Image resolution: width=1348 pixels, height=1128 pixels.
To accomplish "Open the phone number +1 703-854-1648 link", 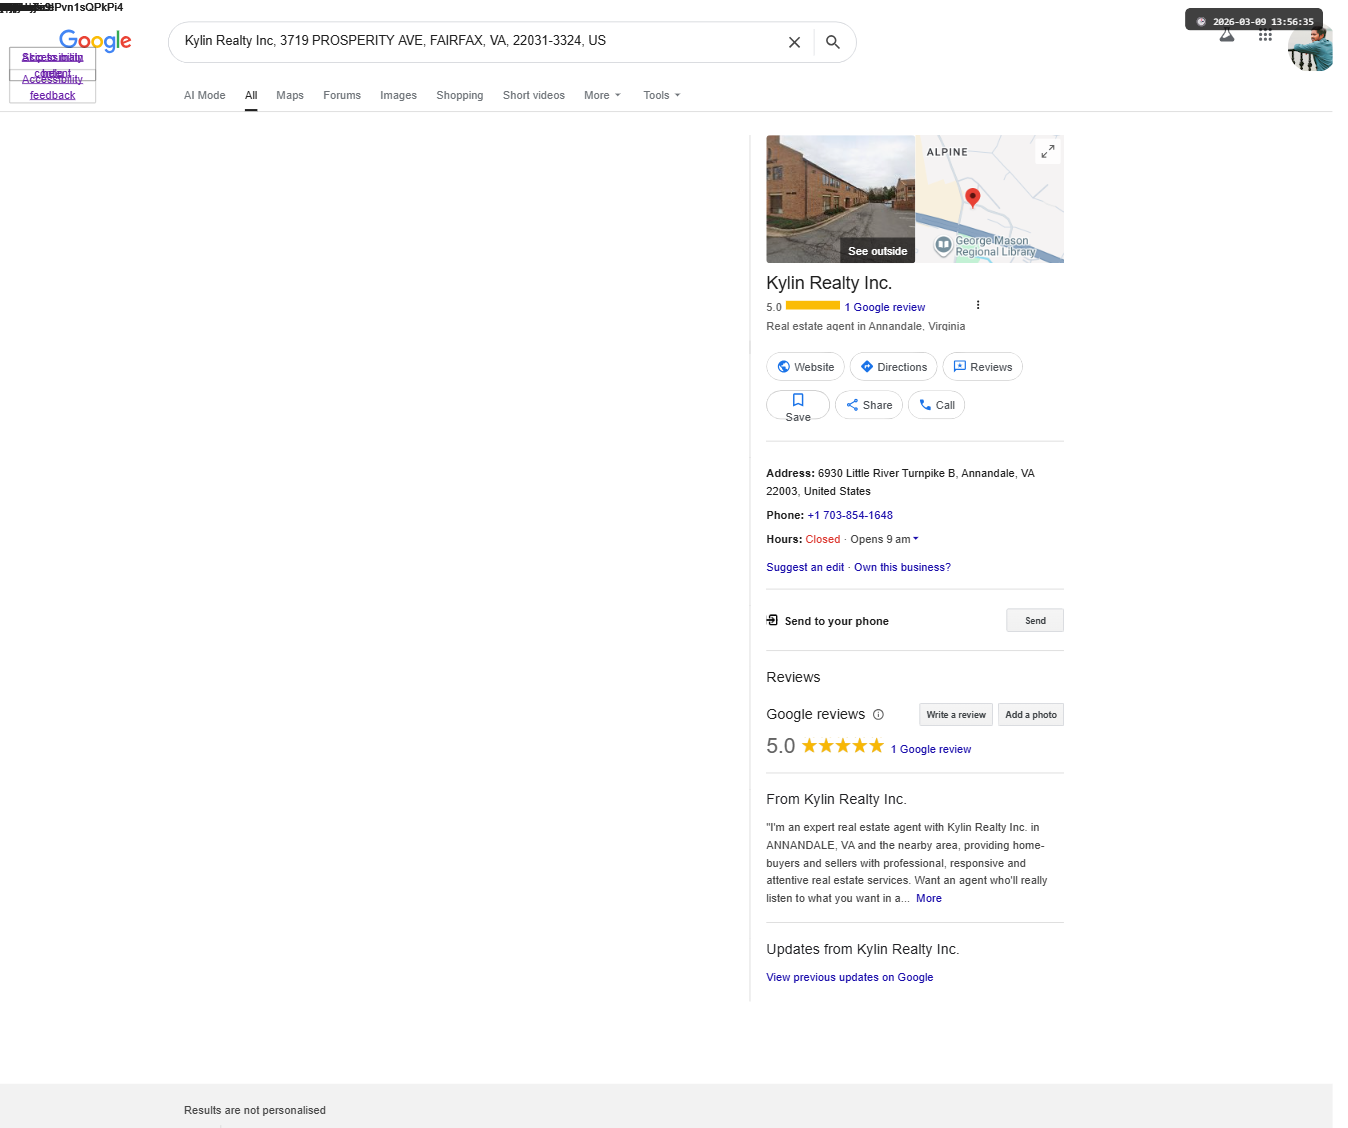I will [850, 515].
